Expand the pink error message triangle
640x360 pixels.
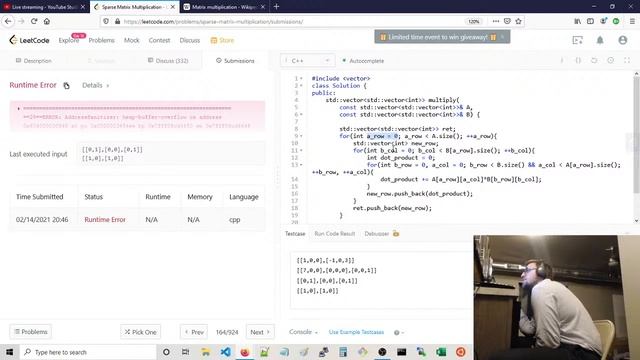[18, 109]
